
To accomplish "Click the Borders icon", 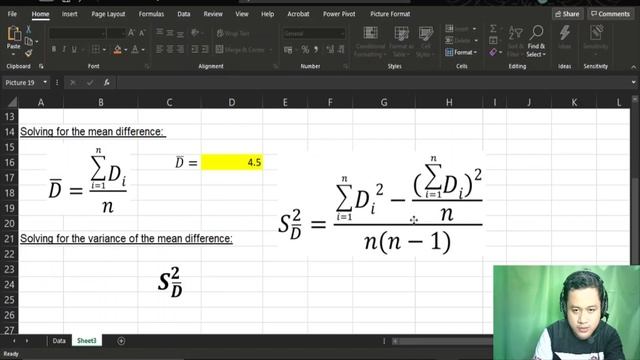I will coord(96,50).
